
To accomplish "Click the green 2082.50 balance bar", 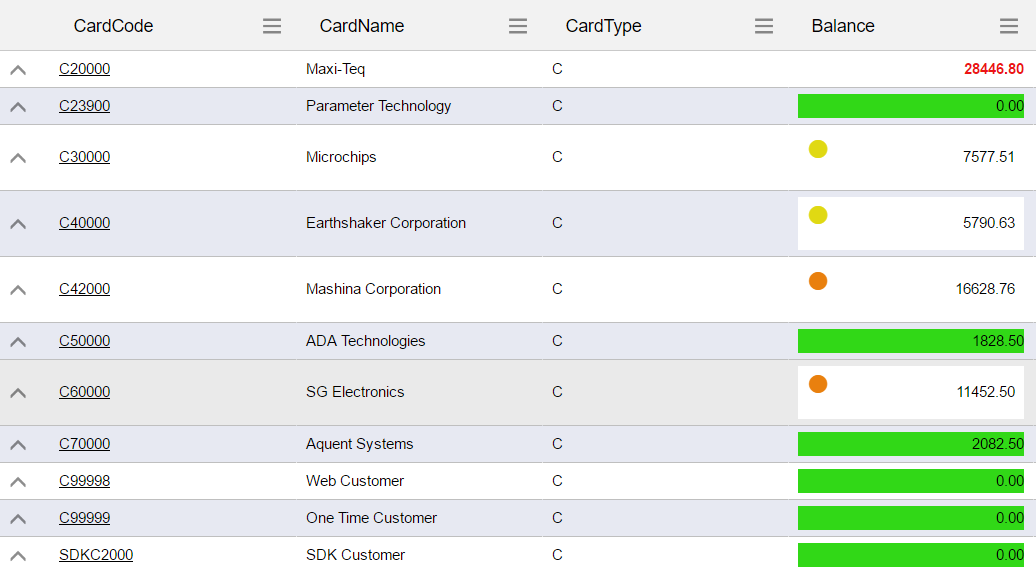I will 911,444.
